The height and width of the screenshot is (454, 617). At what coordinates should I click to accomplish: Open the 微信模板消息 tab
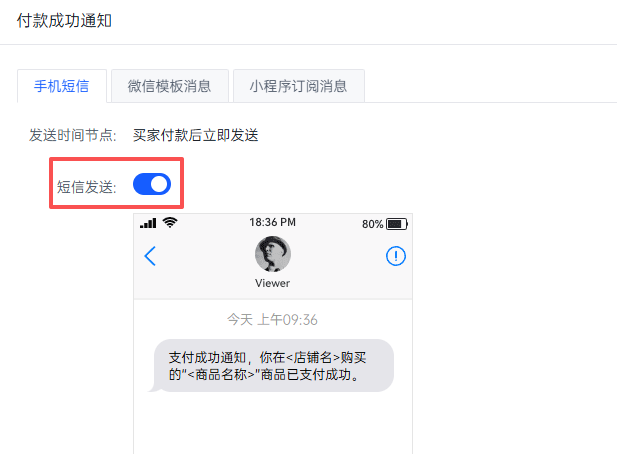169,86
